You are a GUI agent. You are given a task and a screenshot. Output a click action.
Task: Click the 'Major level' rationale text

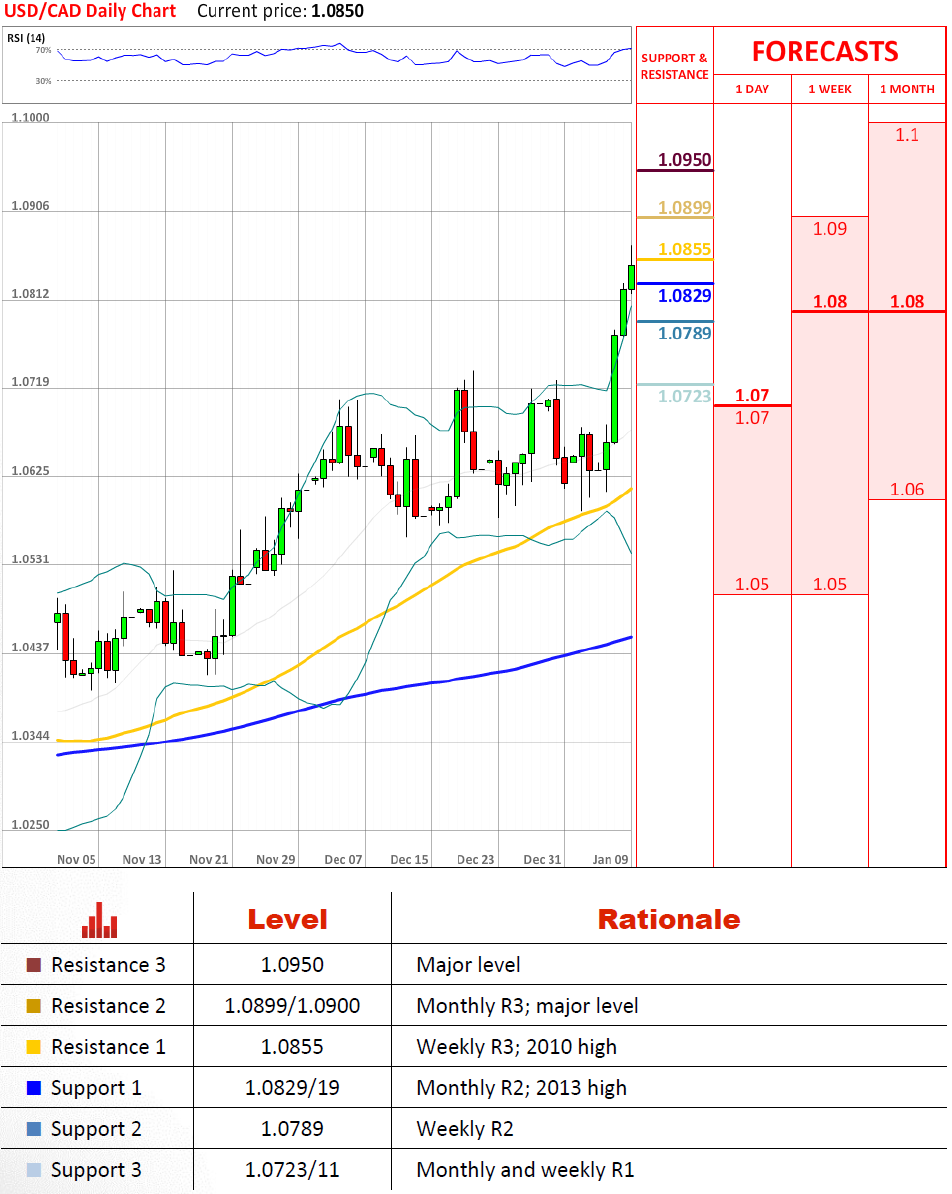point(468,966)
